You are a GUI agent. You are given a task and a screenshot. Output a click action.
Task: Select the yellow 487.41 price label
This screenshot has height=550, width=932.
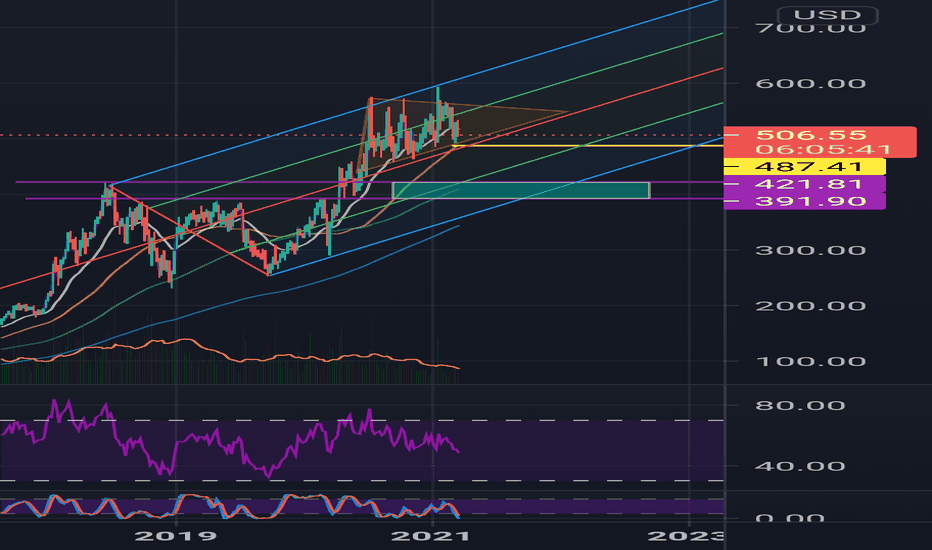[805, 166]
